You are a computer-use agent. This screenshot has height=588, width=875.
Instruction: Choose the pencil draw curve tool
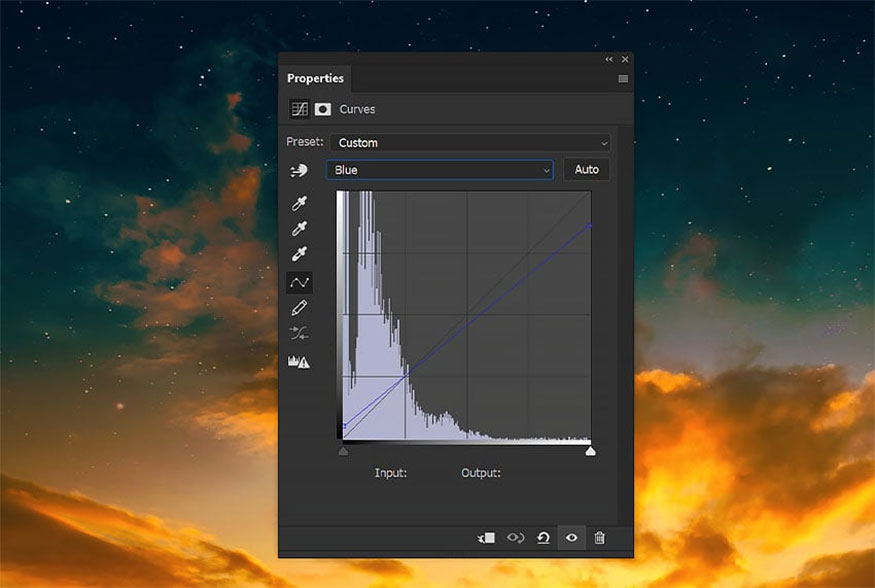299,308
